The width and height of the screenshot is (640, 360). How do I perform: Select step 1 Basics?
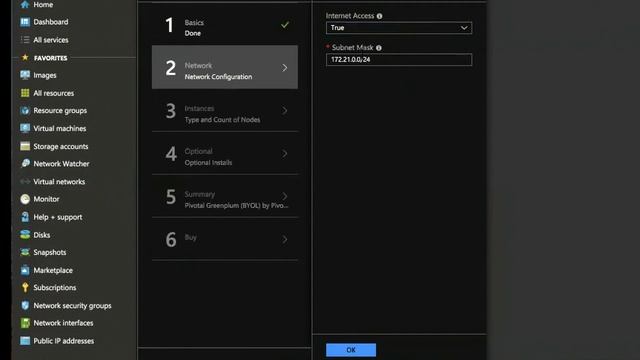click(225, 25)
